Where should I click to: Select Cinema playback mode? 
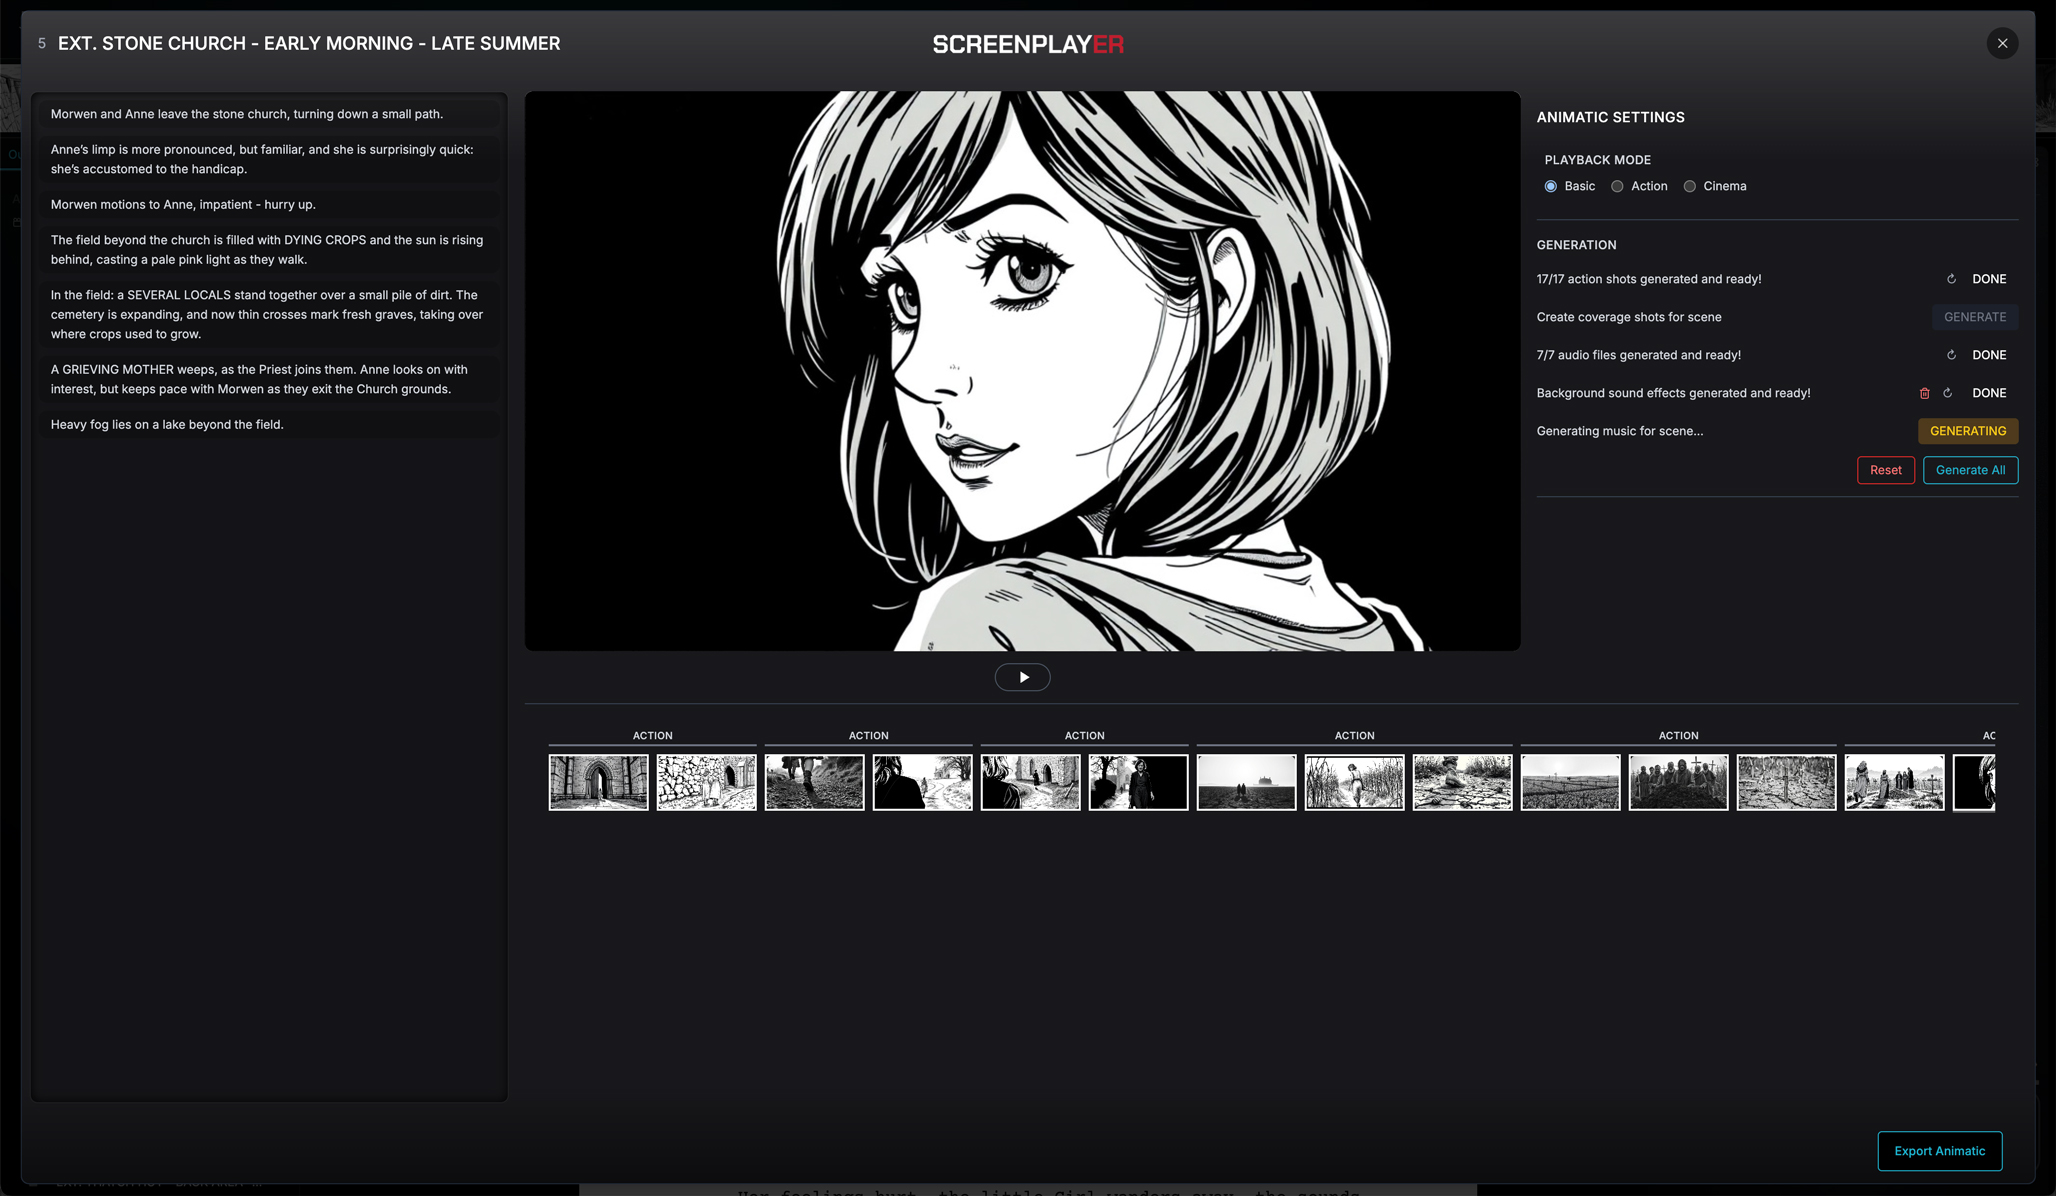1690,186
